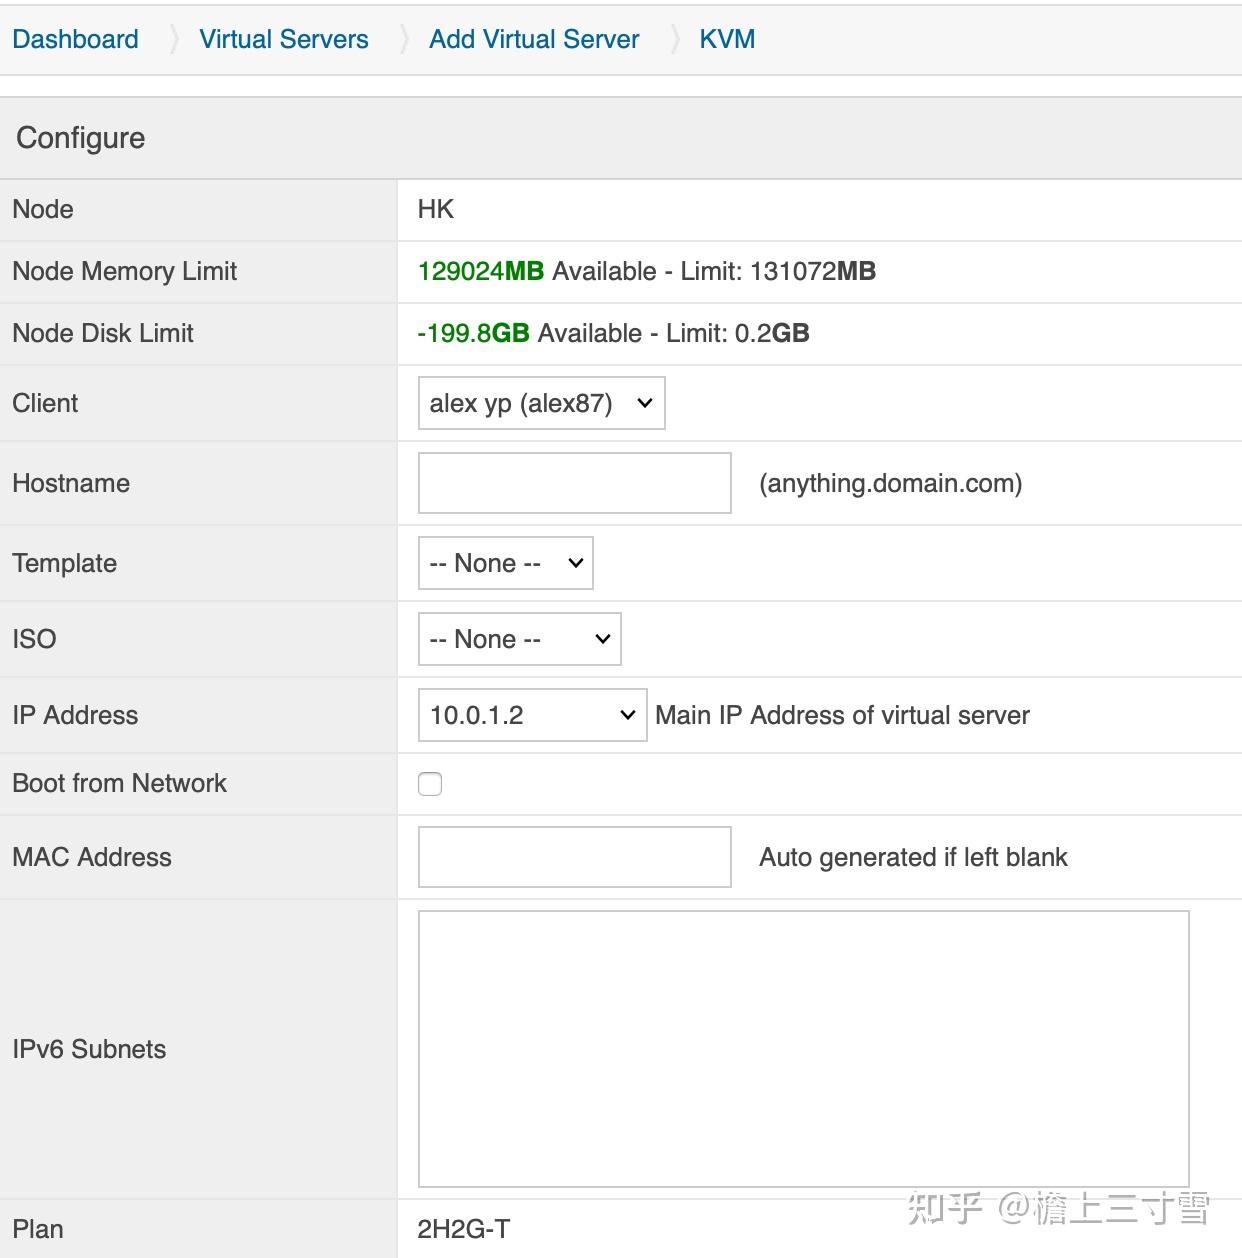Click the Node value showing HK
The height and width of the screenshot is (1258, 1242).
436,209
